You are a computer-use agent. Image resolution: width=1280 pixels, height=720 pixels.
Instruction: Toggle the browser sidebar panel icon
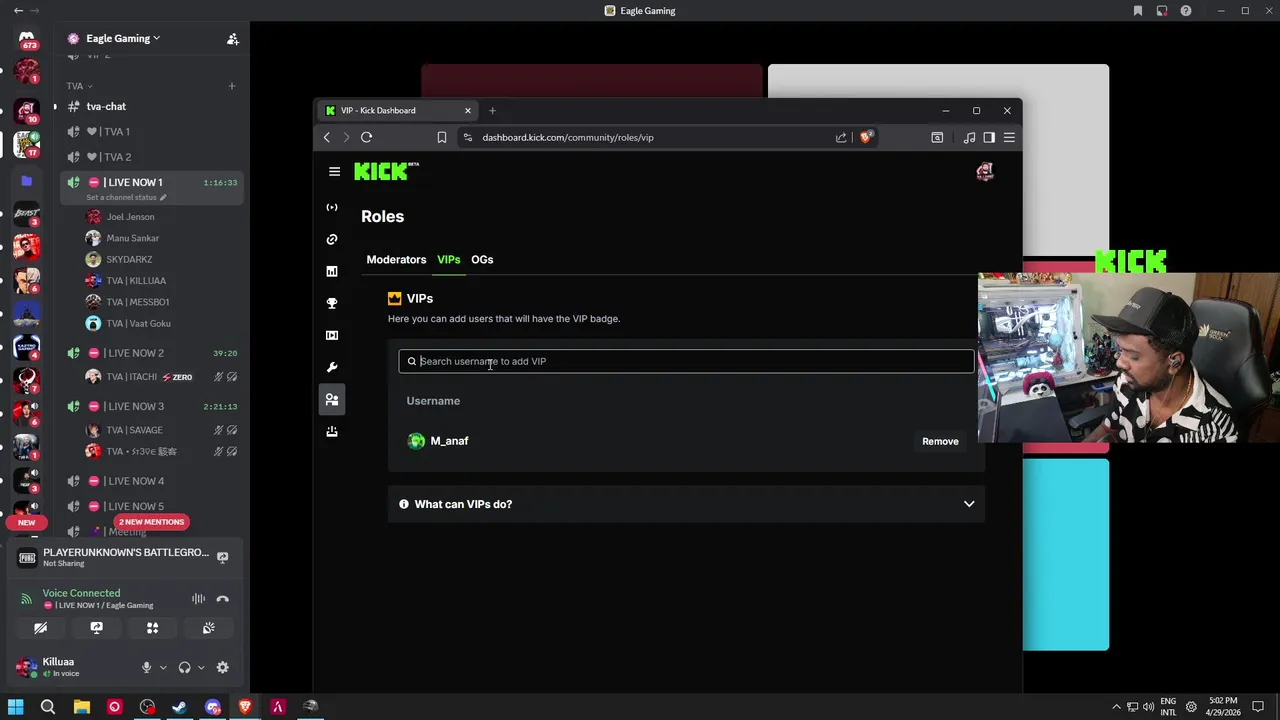point(989,137)
